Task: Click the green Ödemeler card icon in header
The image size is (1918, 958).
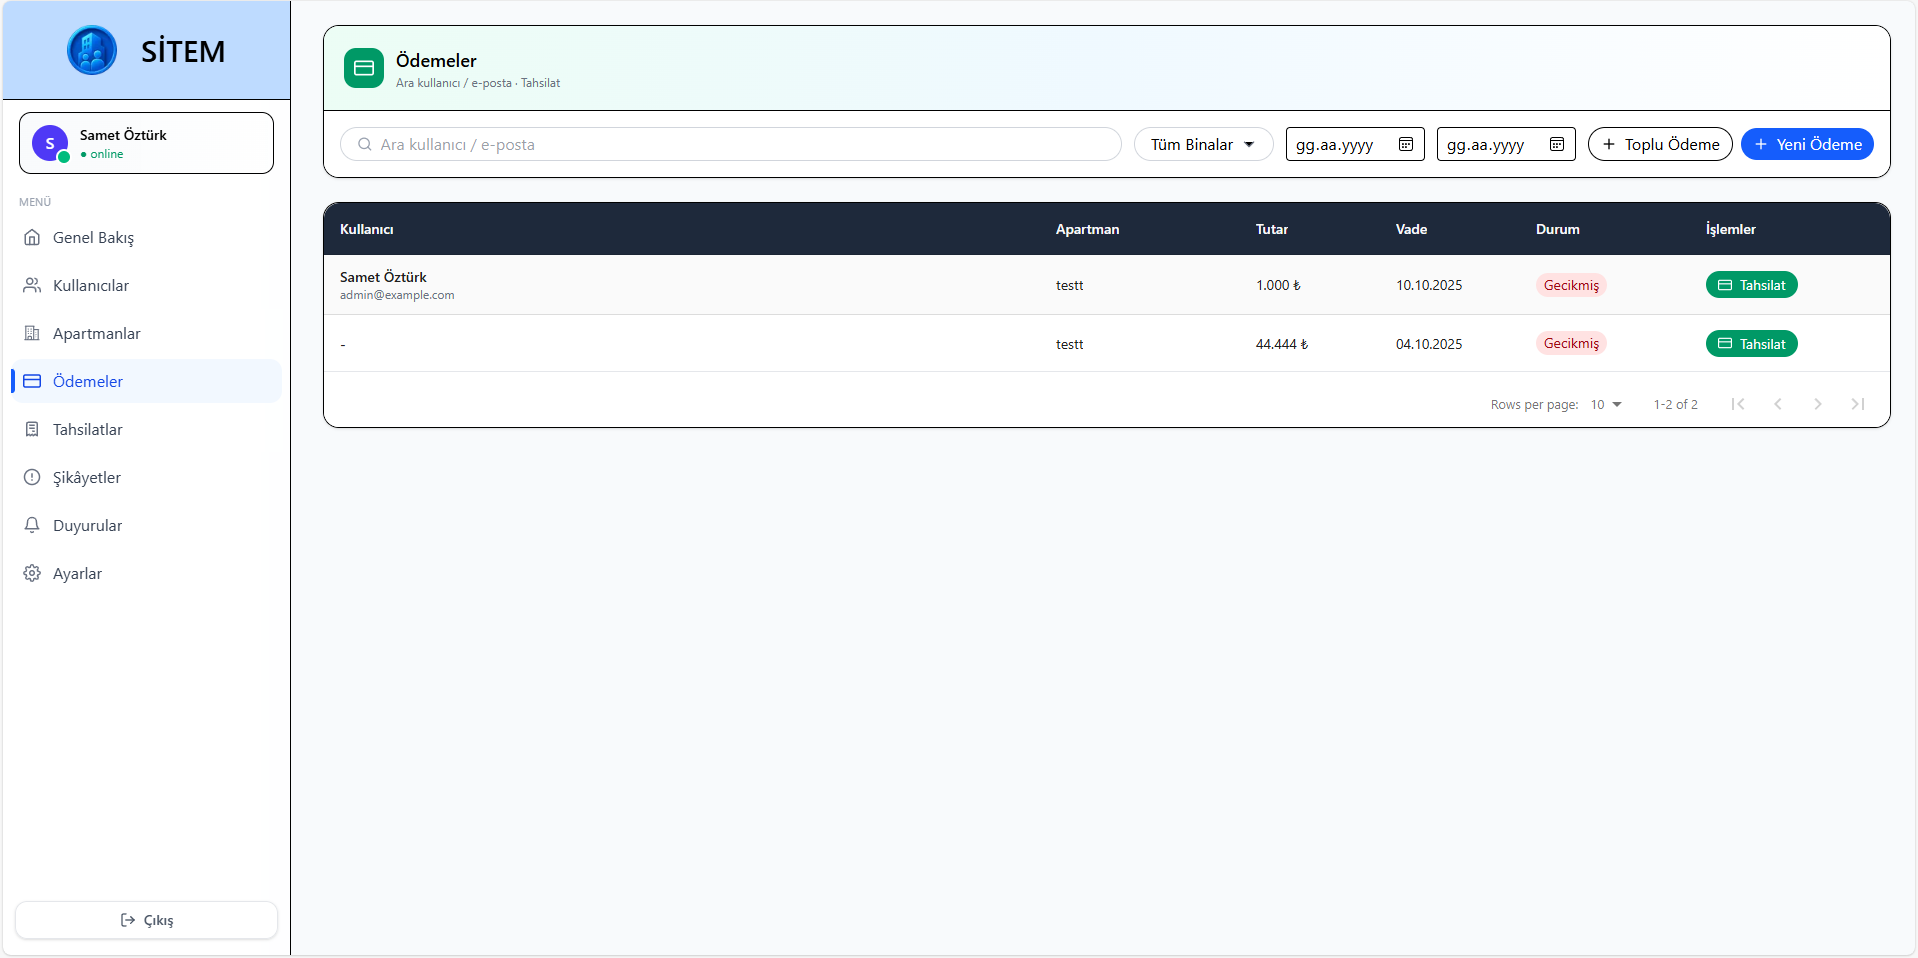Action: [364, 68]
